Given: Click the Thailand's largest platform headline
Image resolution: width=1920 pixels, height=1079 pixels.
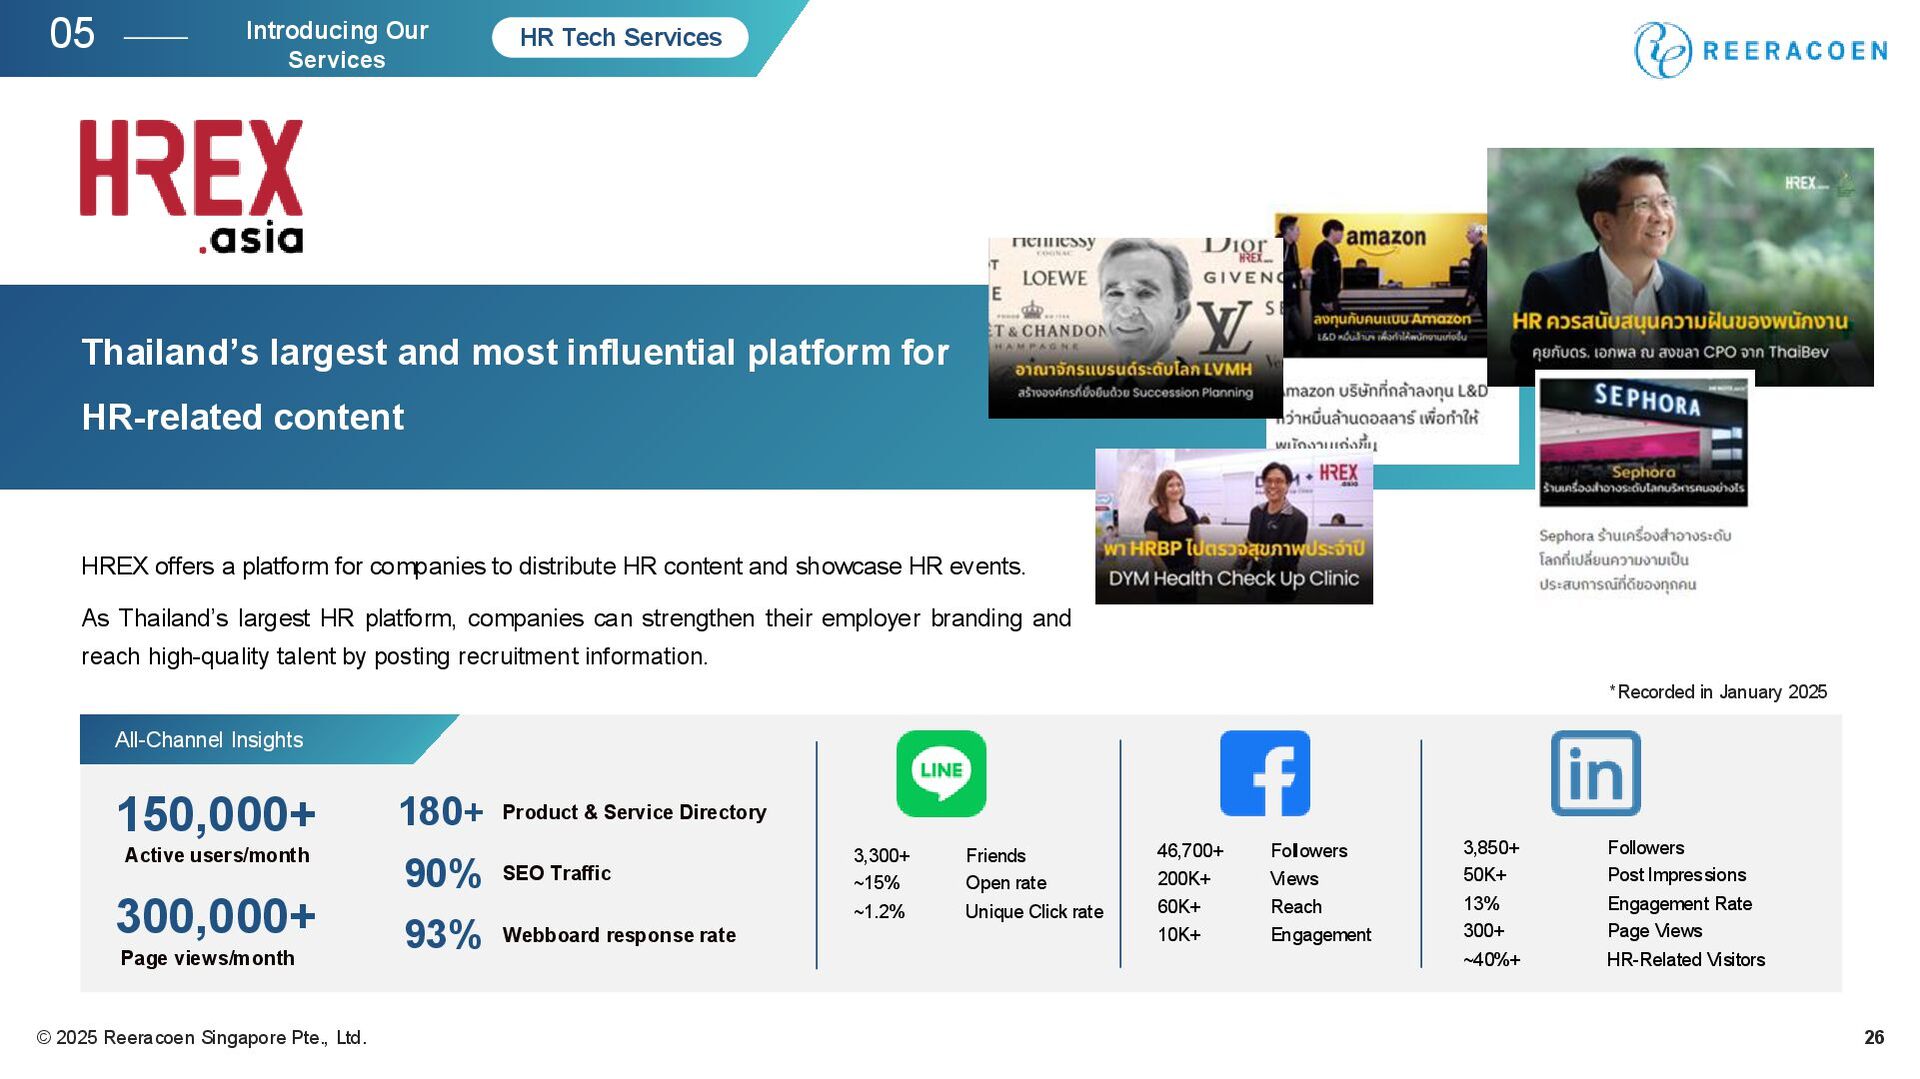Looking at the screenshot, I should [515, 384].
